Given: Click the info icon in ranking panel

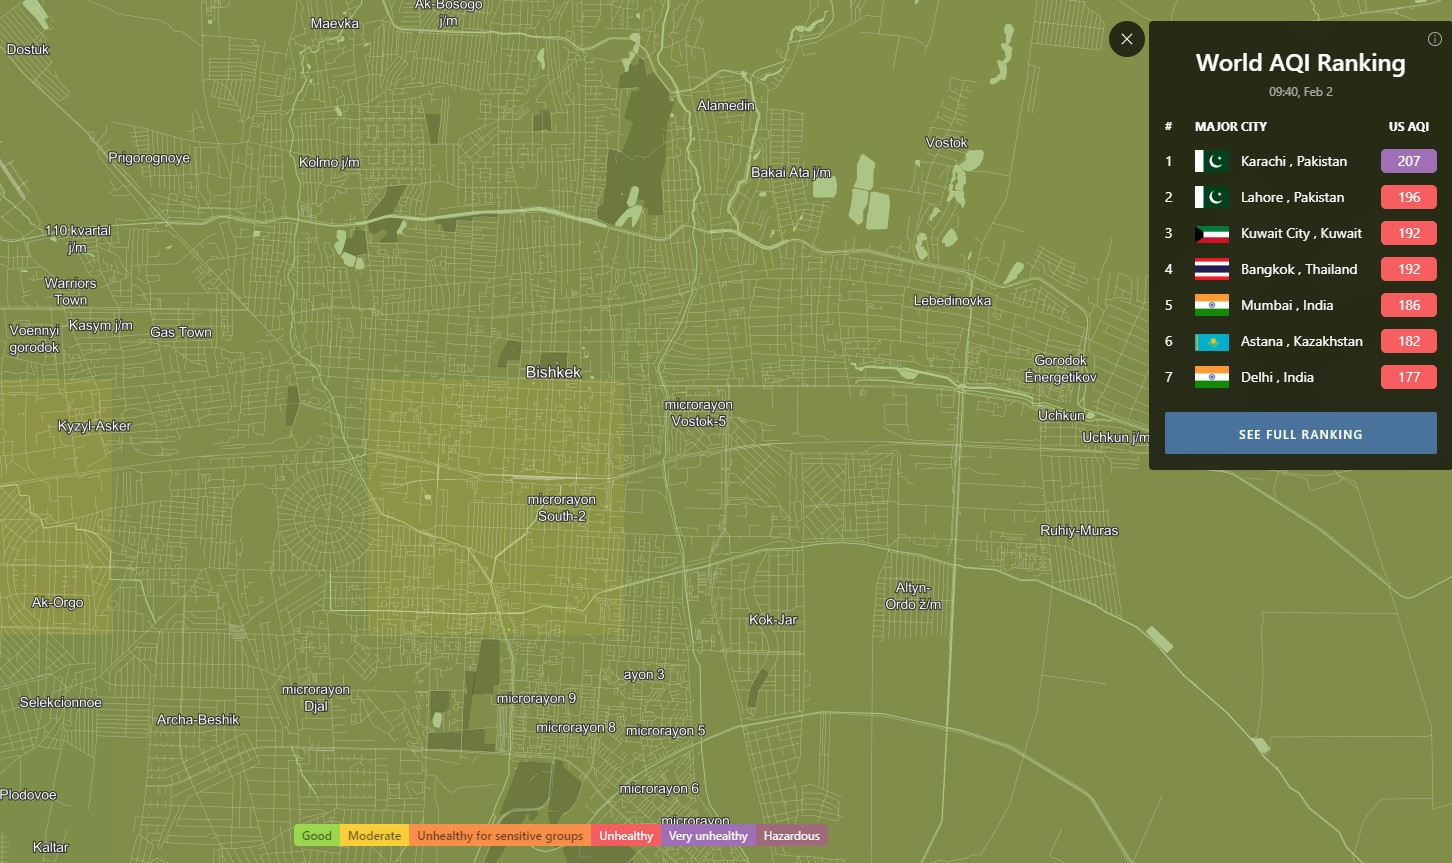Looking at the screenshot, I should pyautogui.click(x=1435, y=39).
